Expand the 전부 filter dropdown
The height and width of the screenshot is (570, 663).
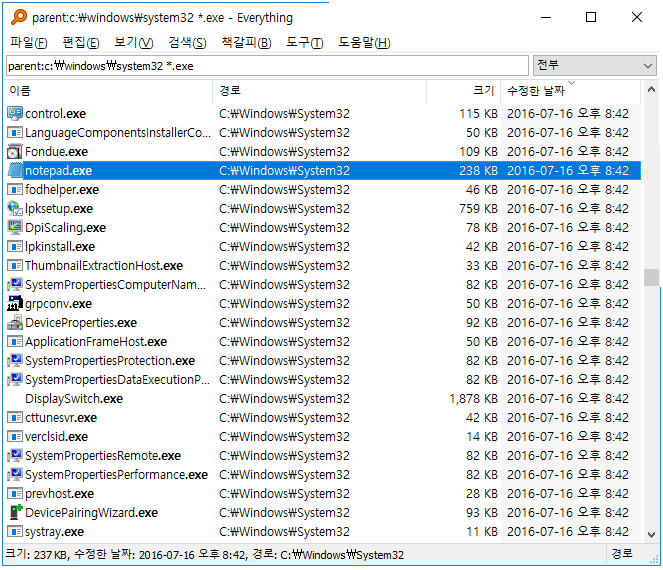coord(595,66)
